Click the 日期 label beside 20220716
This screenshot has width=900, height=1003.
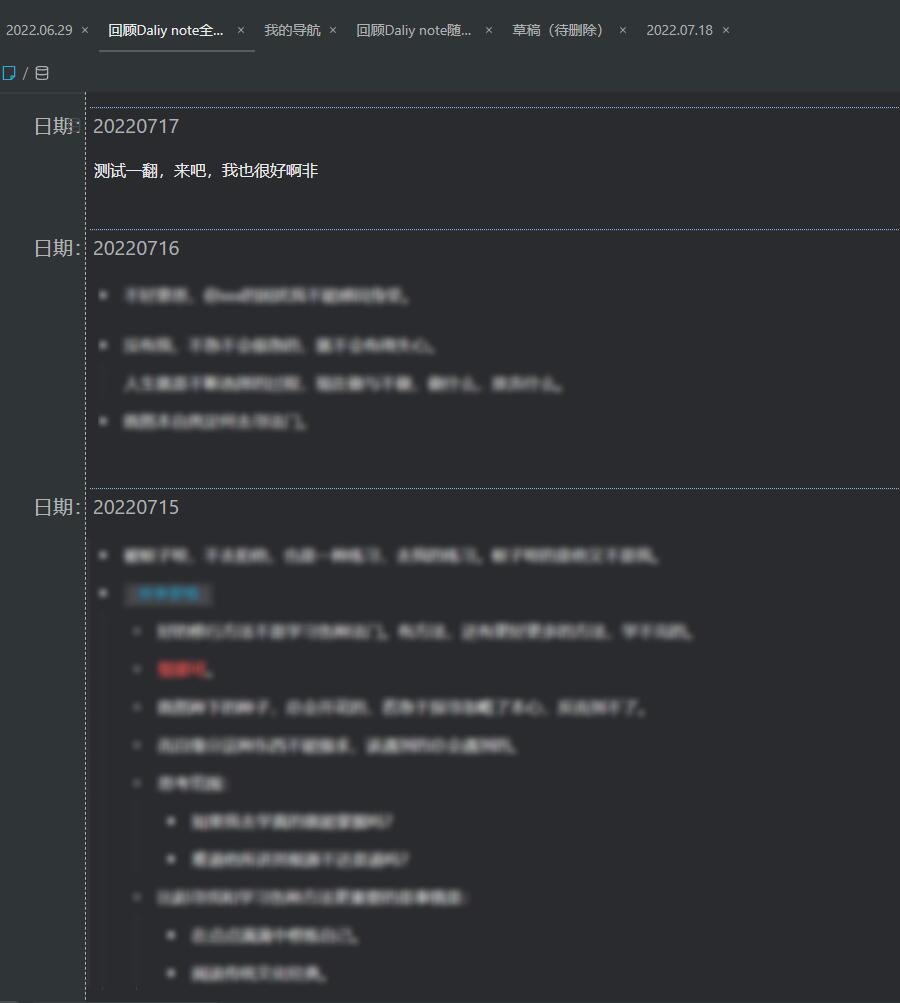tap(58, 248)
